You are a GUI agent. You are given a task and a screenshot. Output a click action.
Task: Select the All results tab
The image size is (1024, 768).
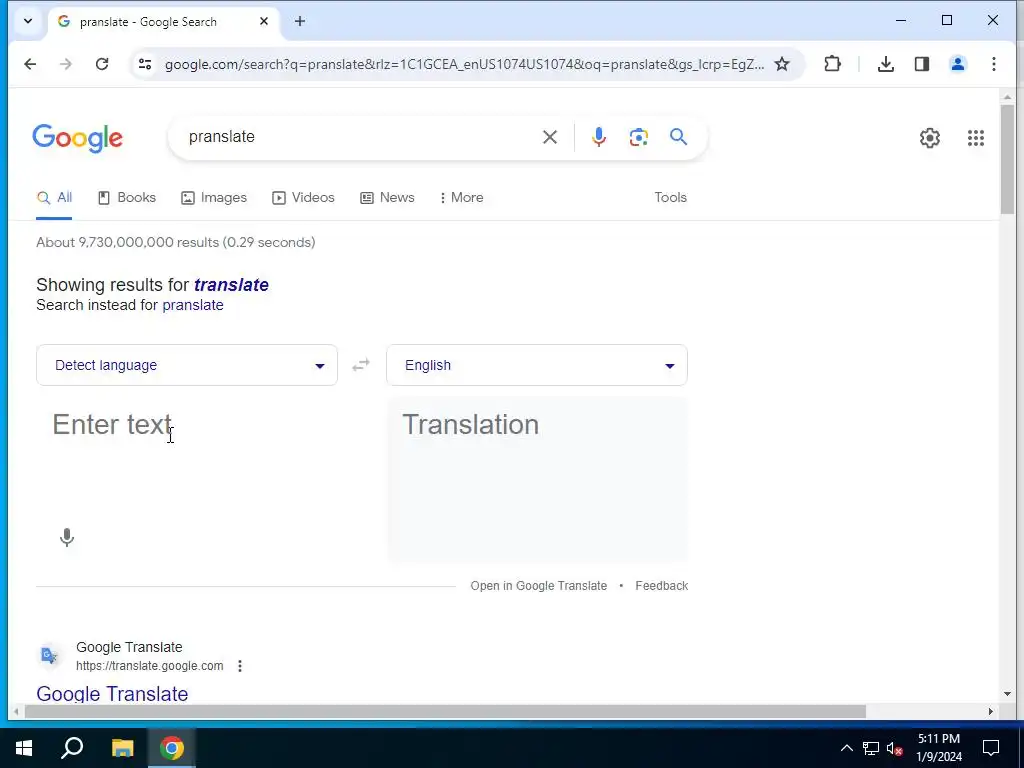(x=54, y=197)
